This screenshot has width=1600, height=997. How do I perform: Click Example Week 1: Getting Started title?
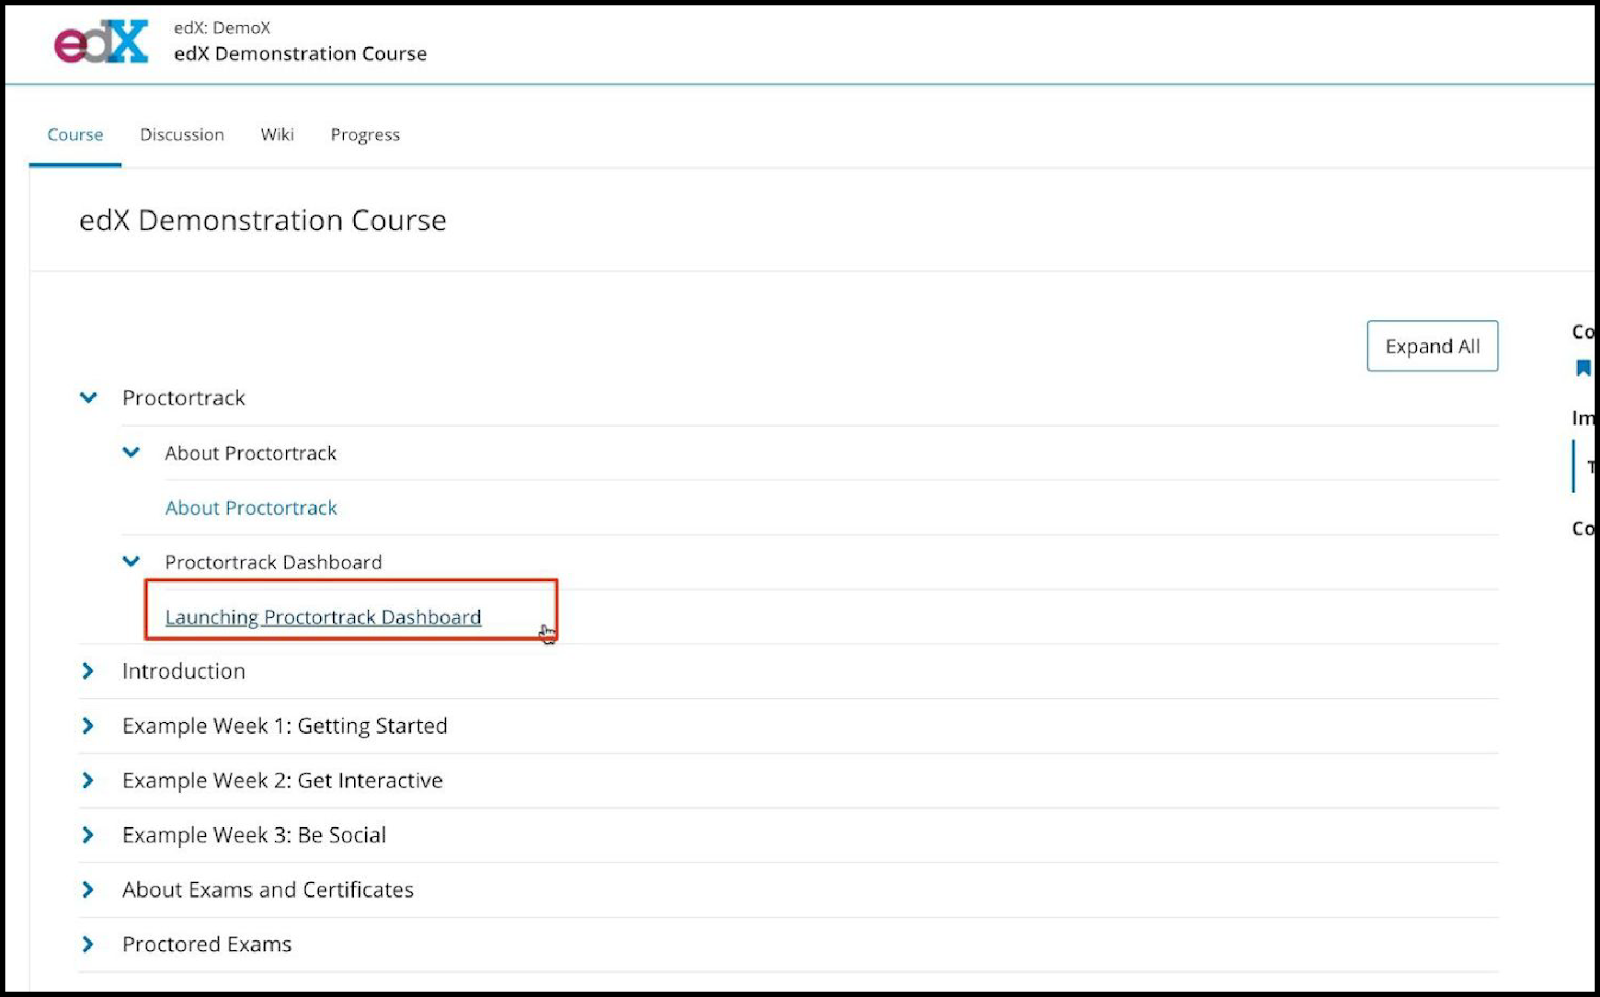(285, 726)
